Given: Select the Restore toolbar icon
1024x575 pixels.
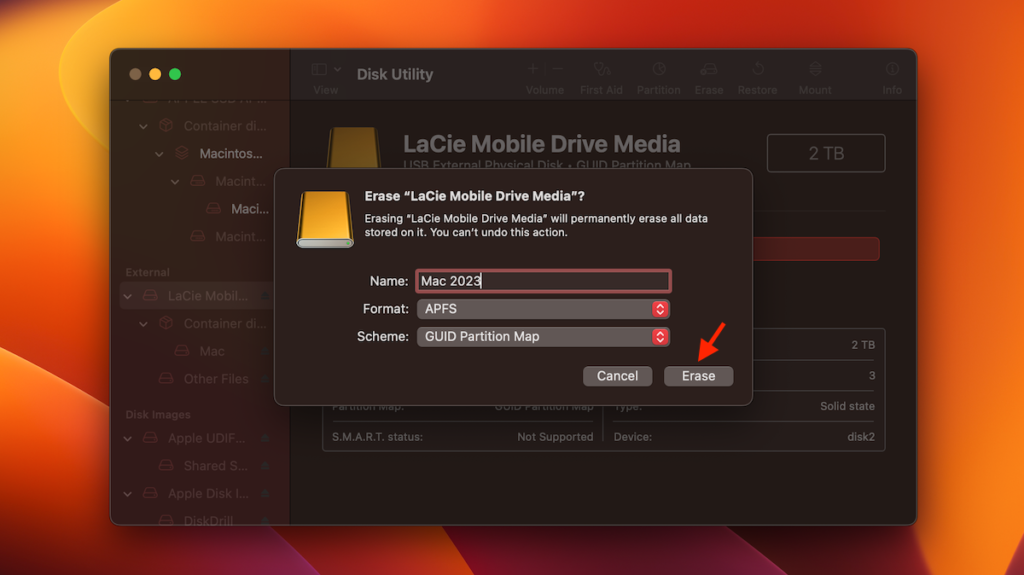Looking at the screenshot, I should point(757,70).
